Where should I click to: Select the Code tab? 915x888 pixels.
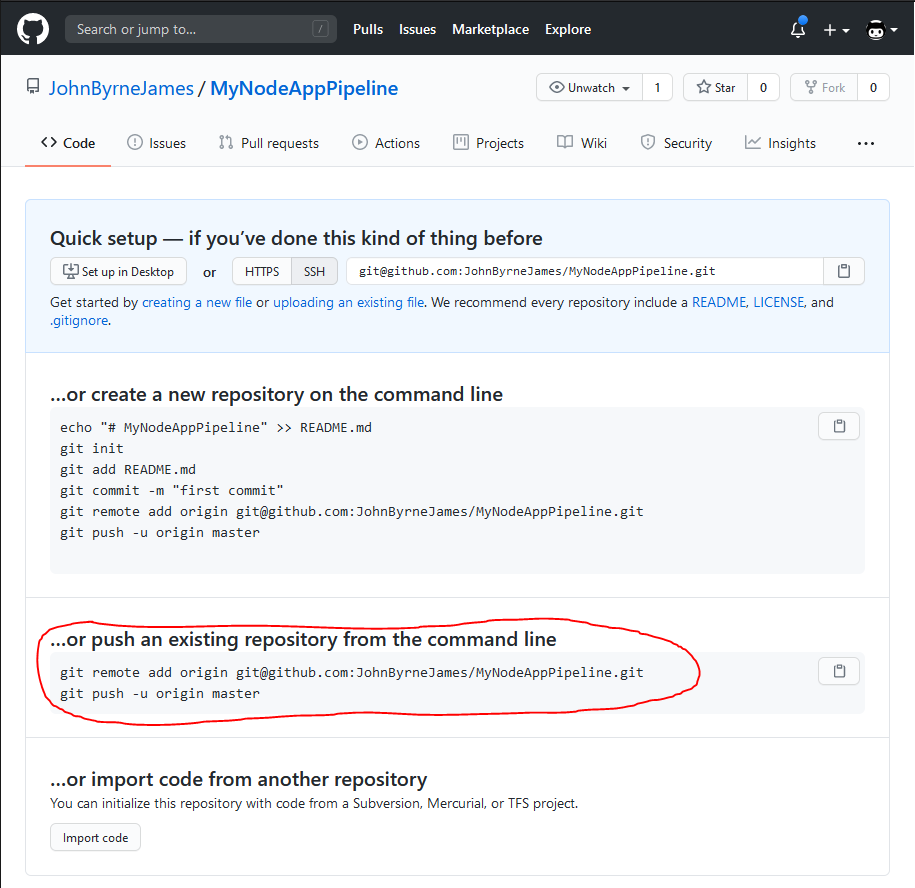click(68, 143)
